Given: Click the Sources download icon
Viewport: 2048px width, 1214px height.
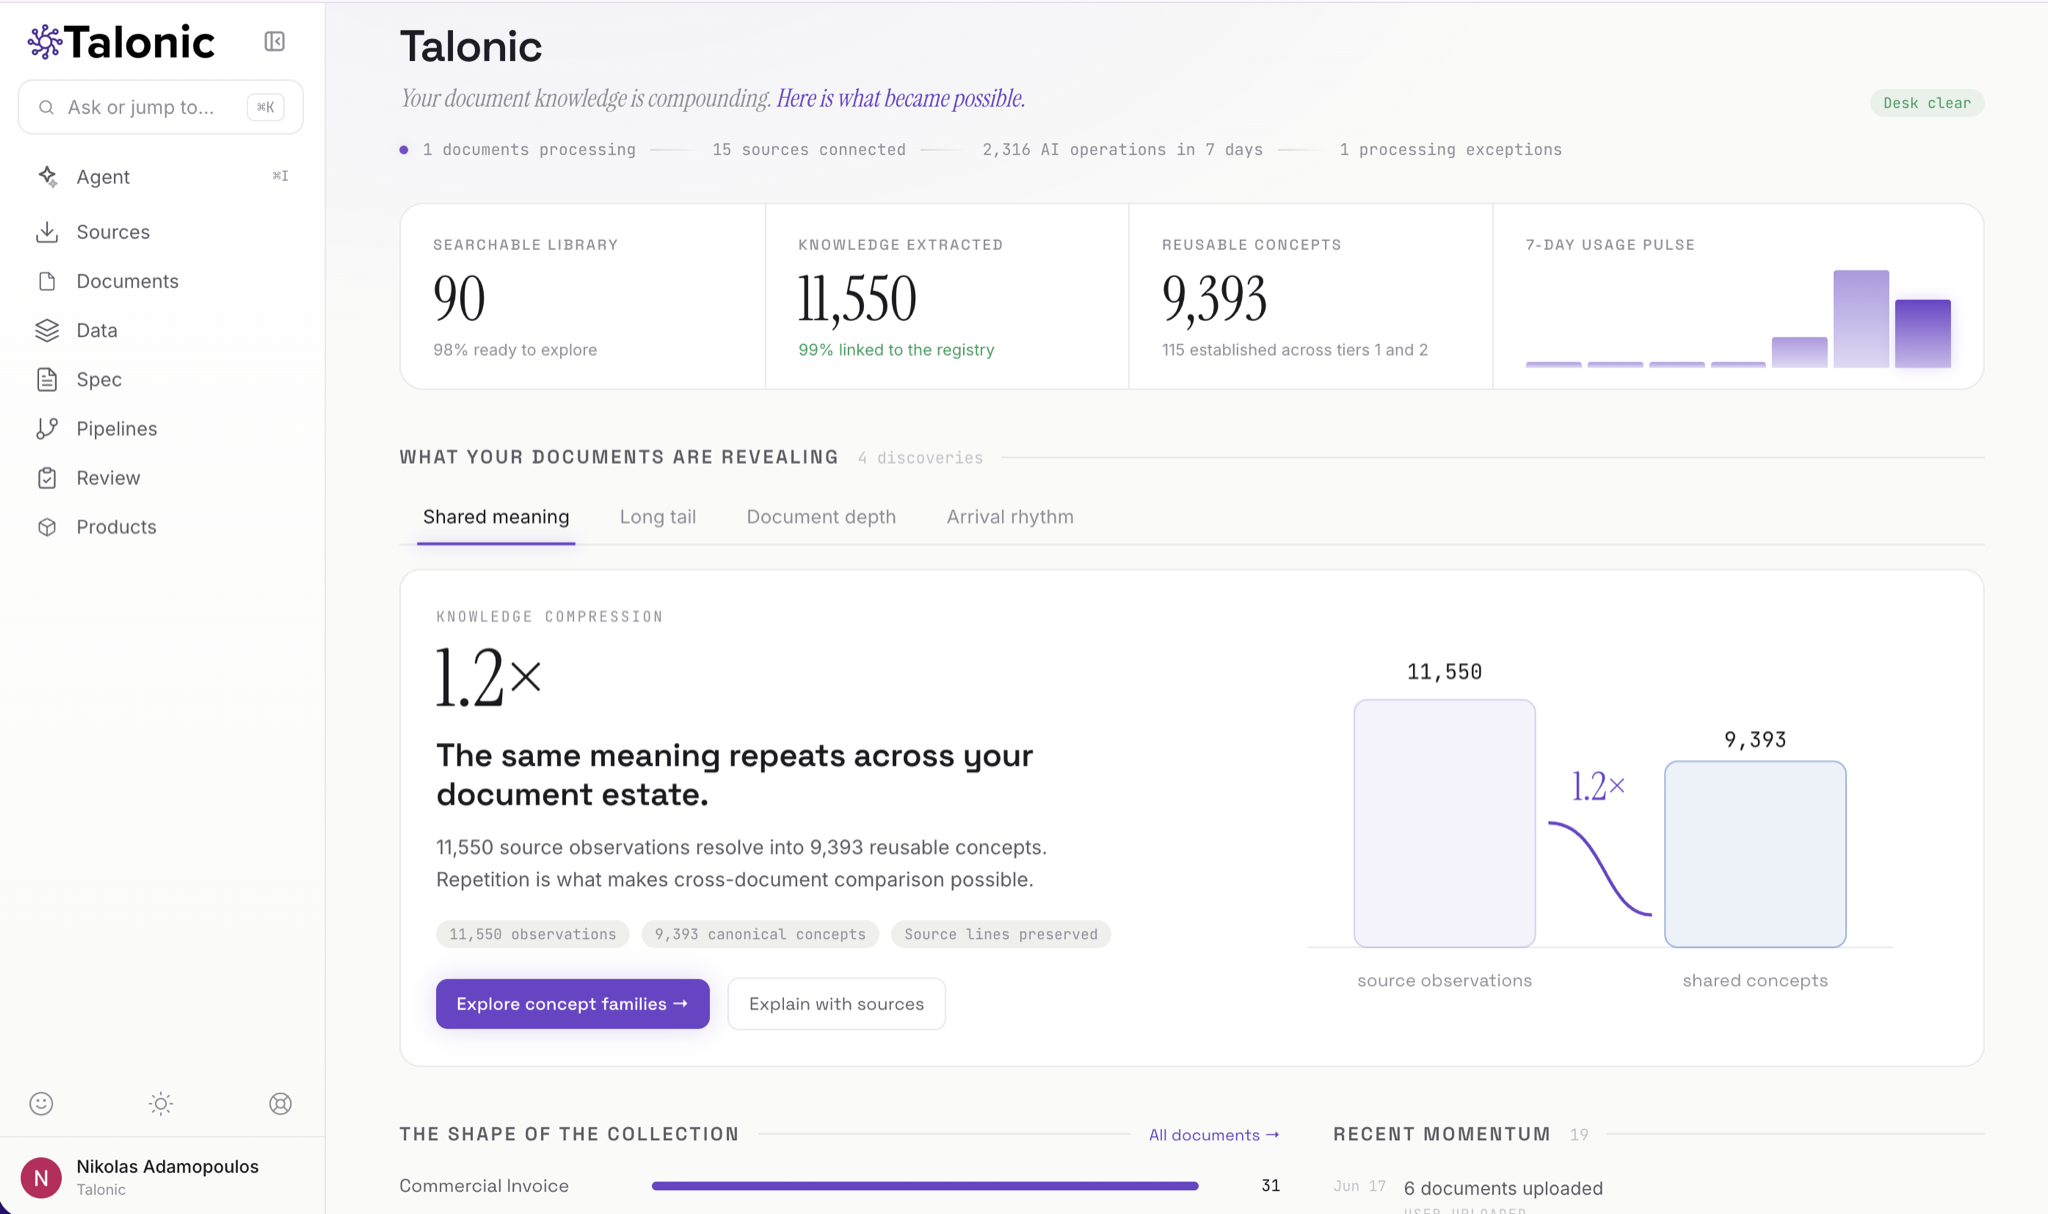Looking at the screenshot, I should 47,232.
